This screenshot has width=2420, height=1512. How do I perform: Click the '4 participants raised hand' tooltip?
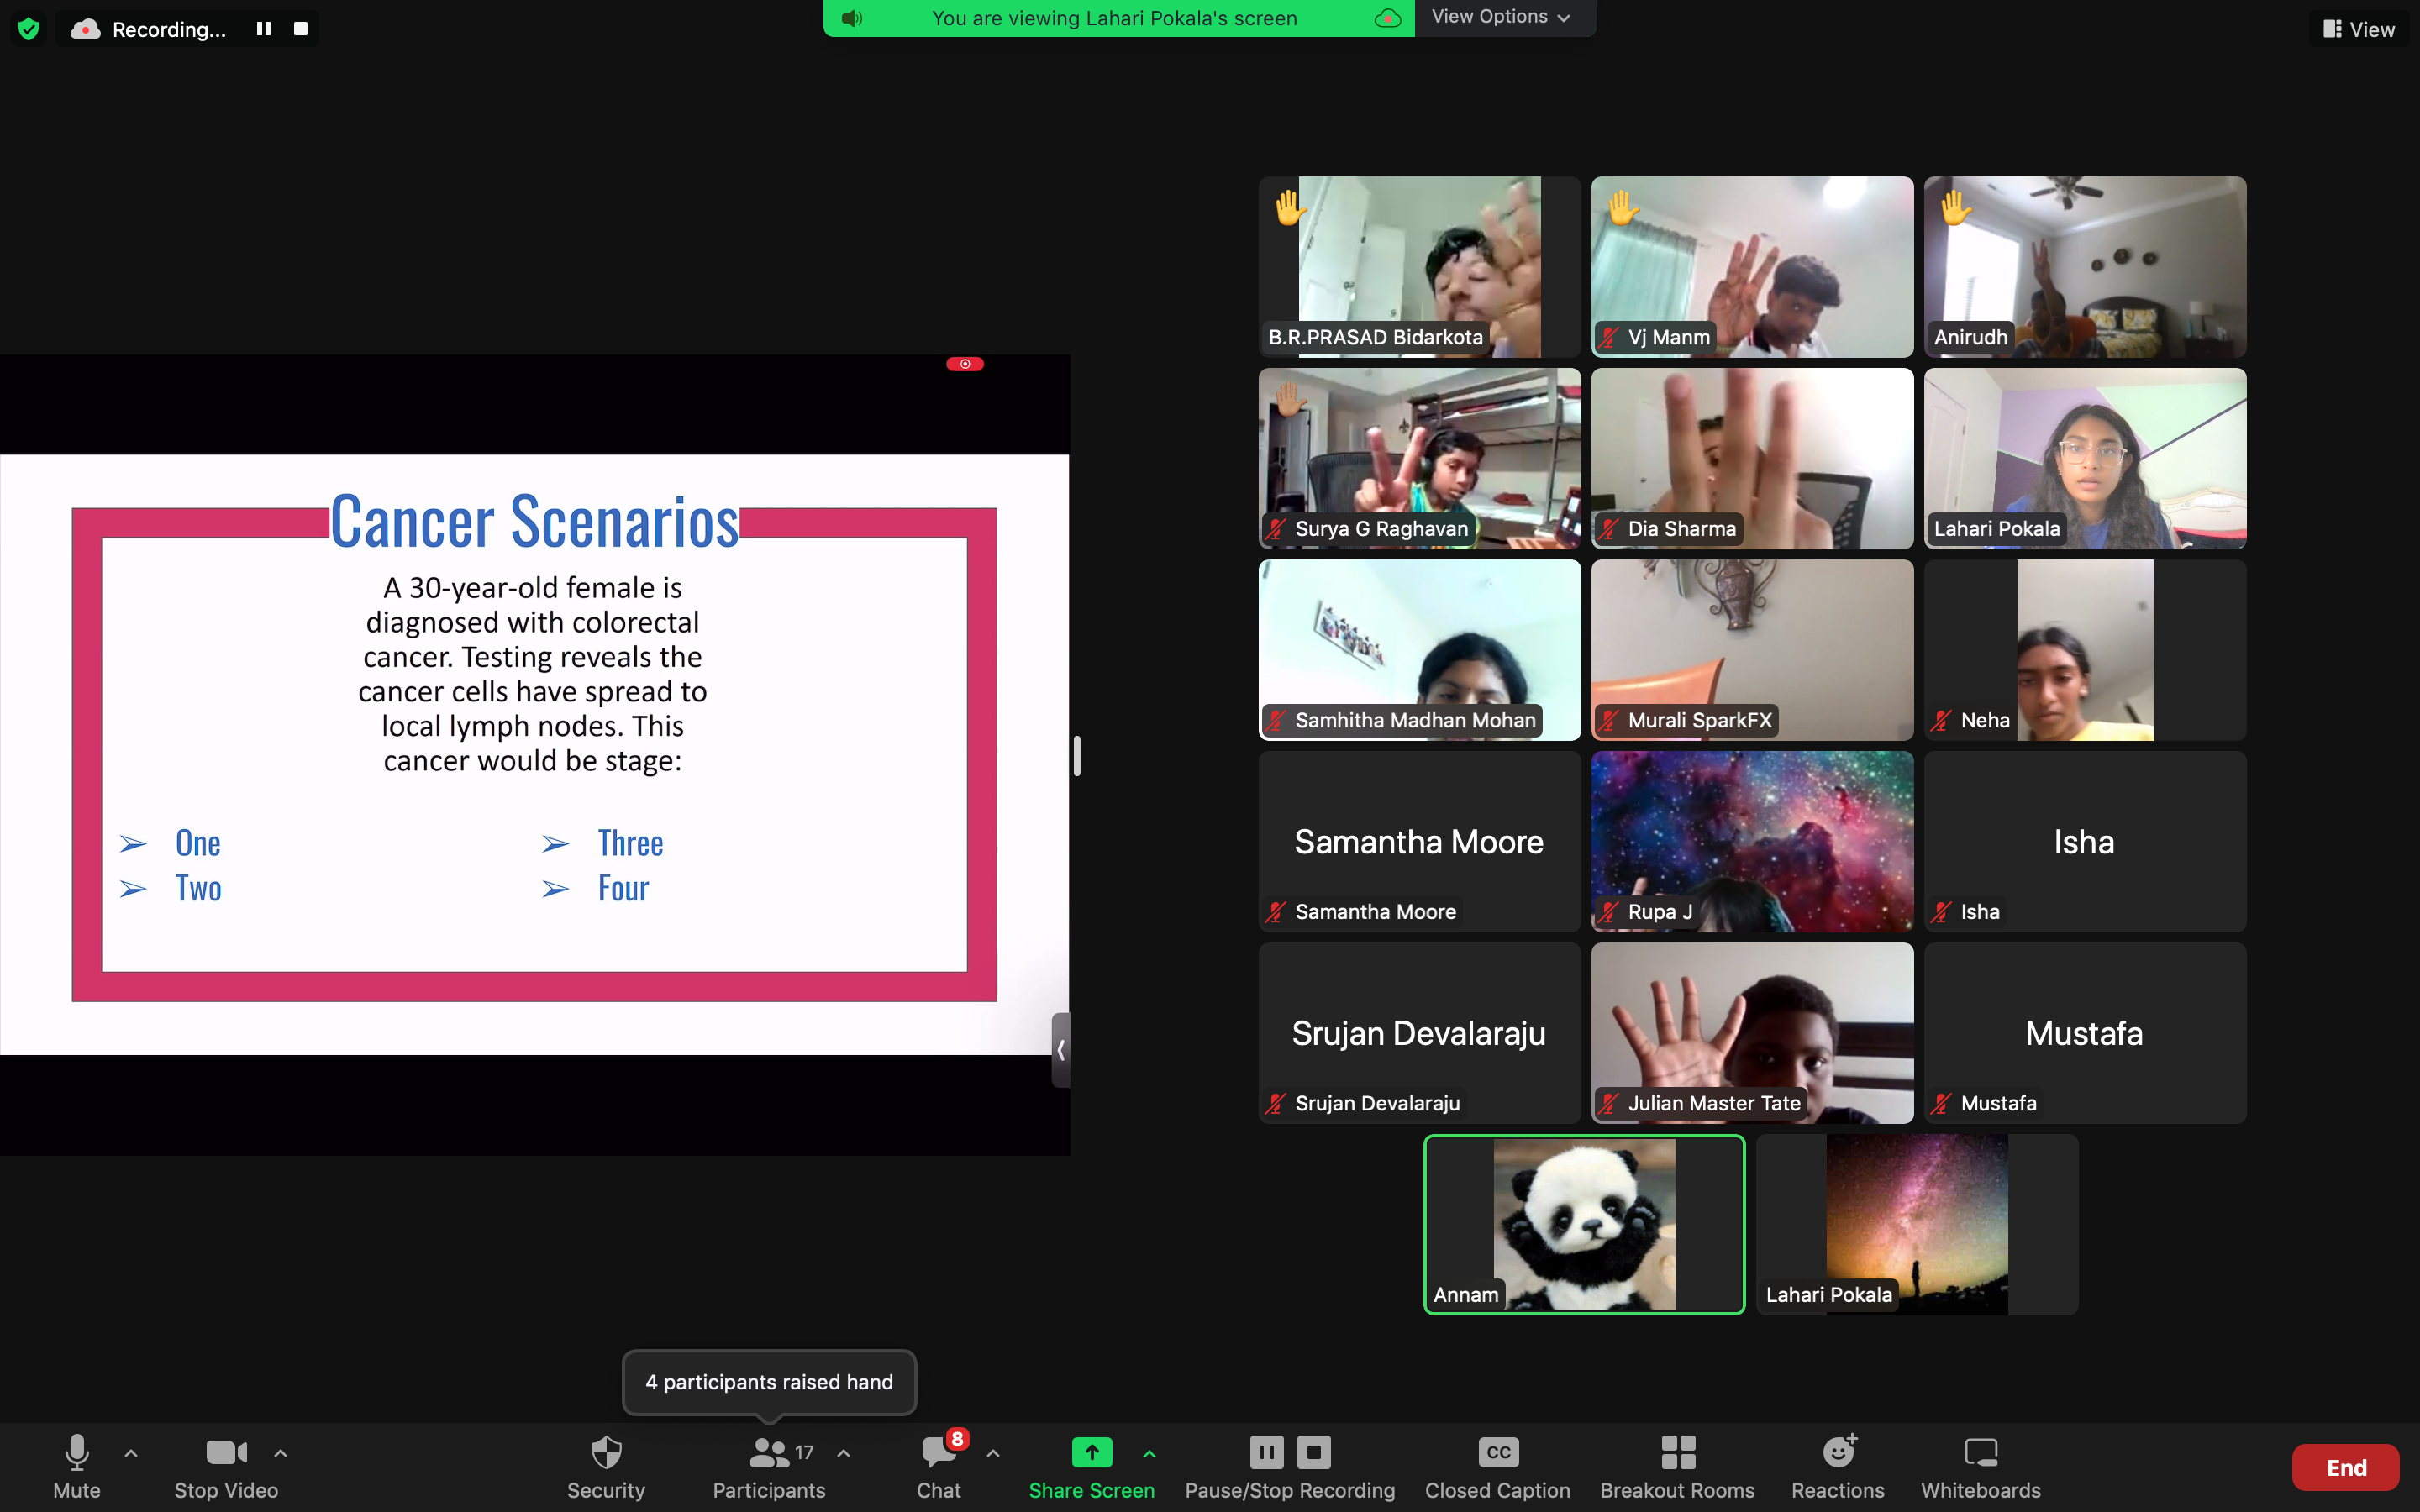click(769, 1382)
